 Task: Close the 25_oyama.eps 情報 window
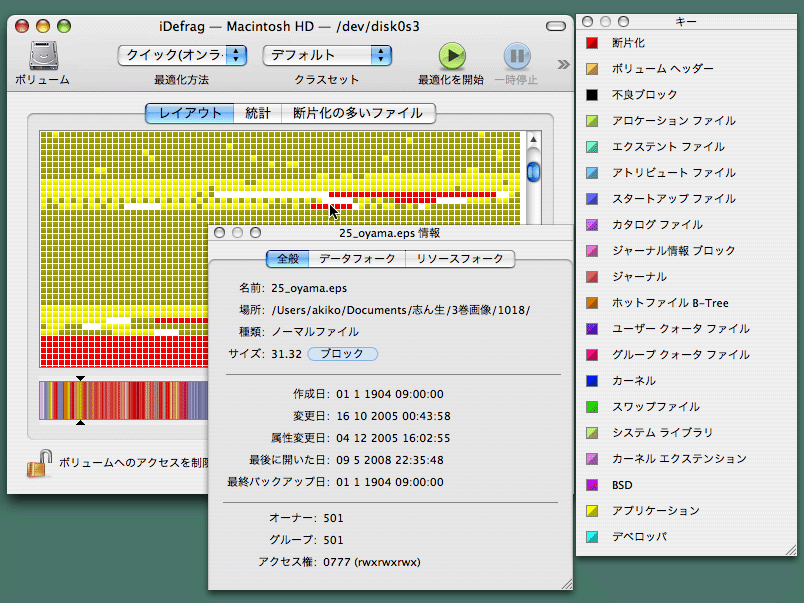pyautogui.click(x=219, y=233)
